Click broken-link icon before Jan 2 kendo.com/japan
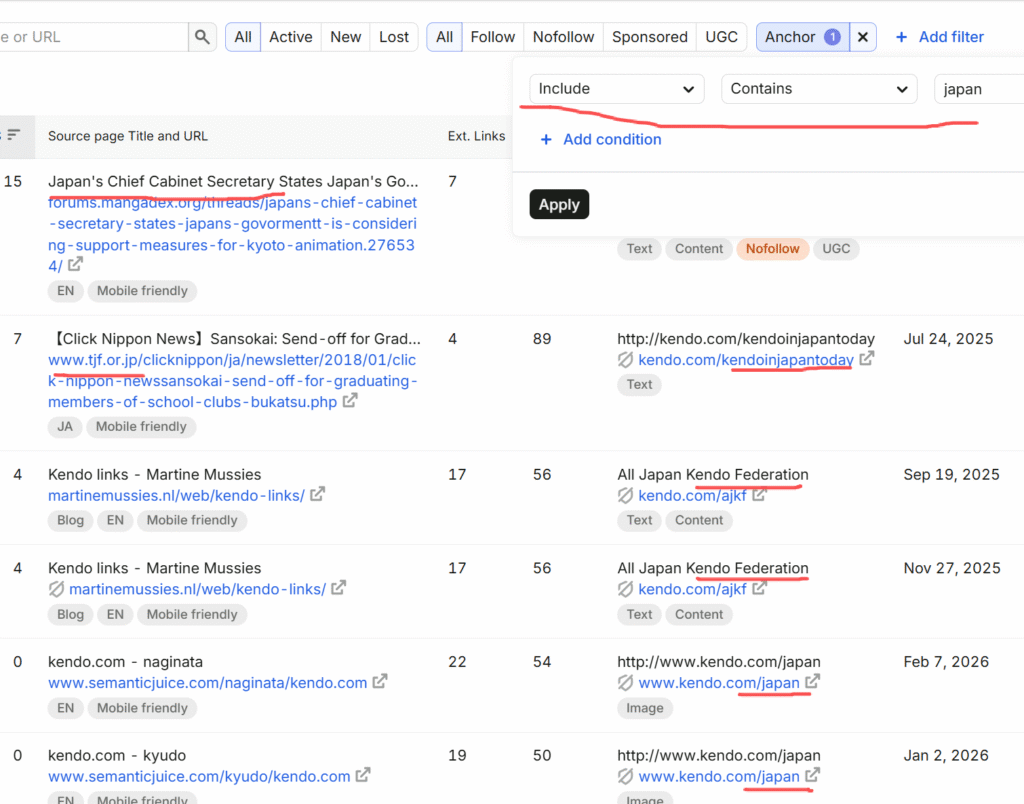1024x804 pixels. tap(626, 776)
